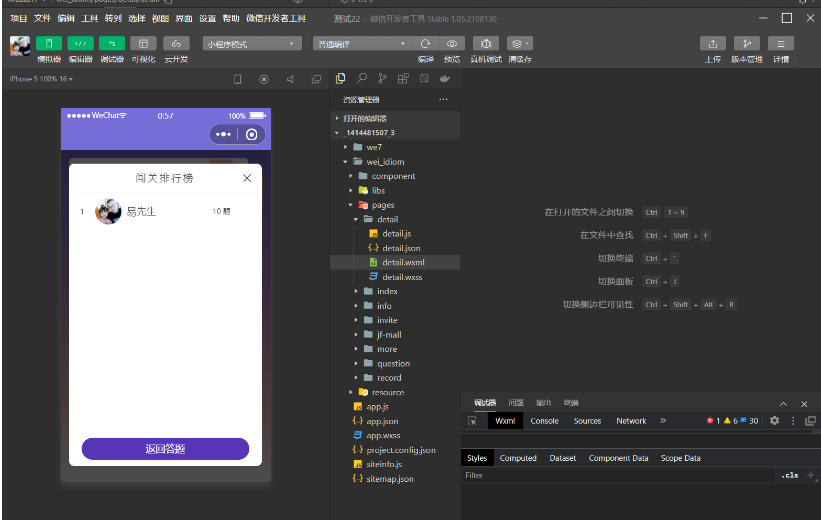This screenshot has height=520, width=821.
Task: Open the compile mode dropdown
Action: tap(362, 43)
